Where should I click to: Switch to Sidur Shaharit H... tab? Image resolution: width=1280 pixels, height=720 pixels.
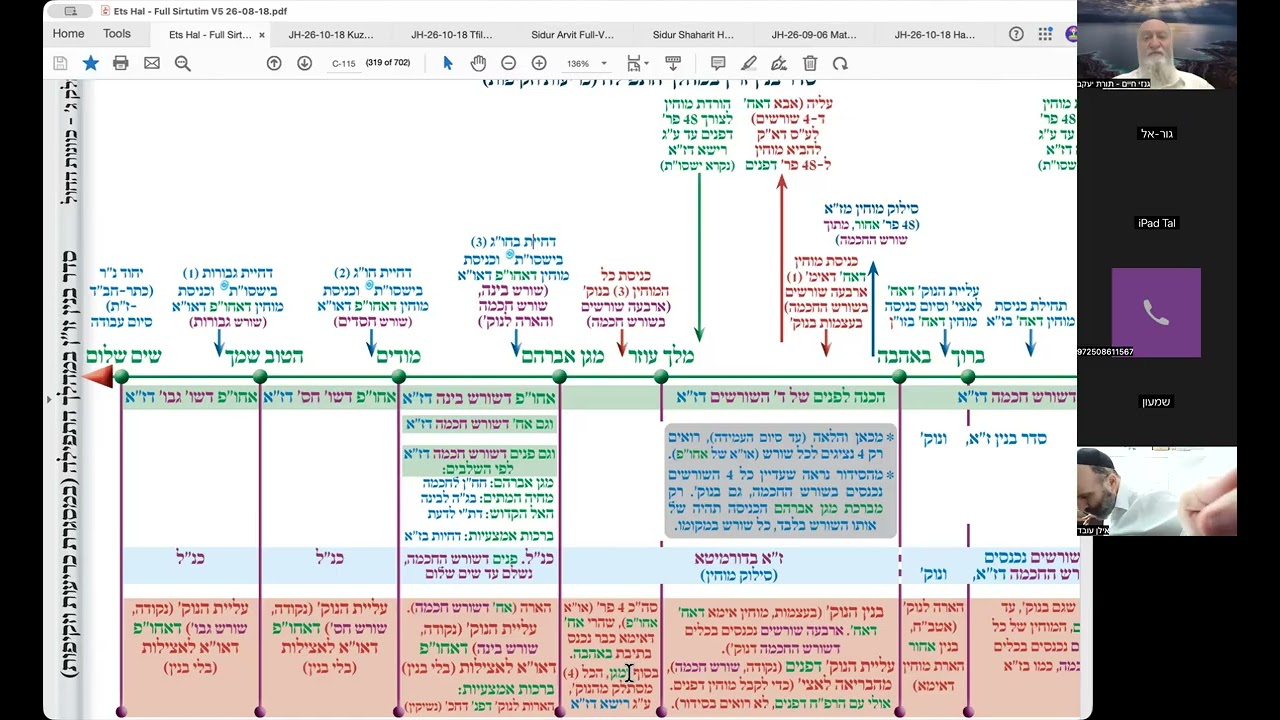[x=693, y=35]
